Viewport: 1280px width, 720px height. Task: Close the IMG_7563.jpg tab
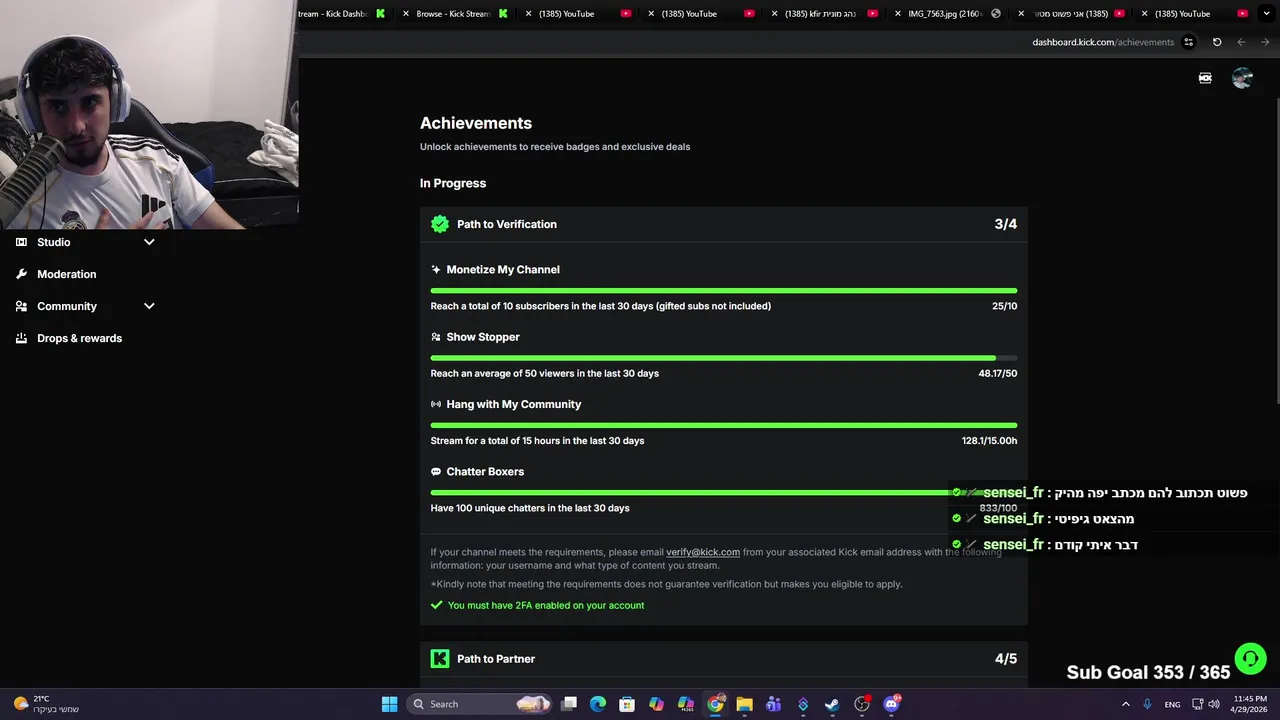pyautogui.click(x=897, y=14)
